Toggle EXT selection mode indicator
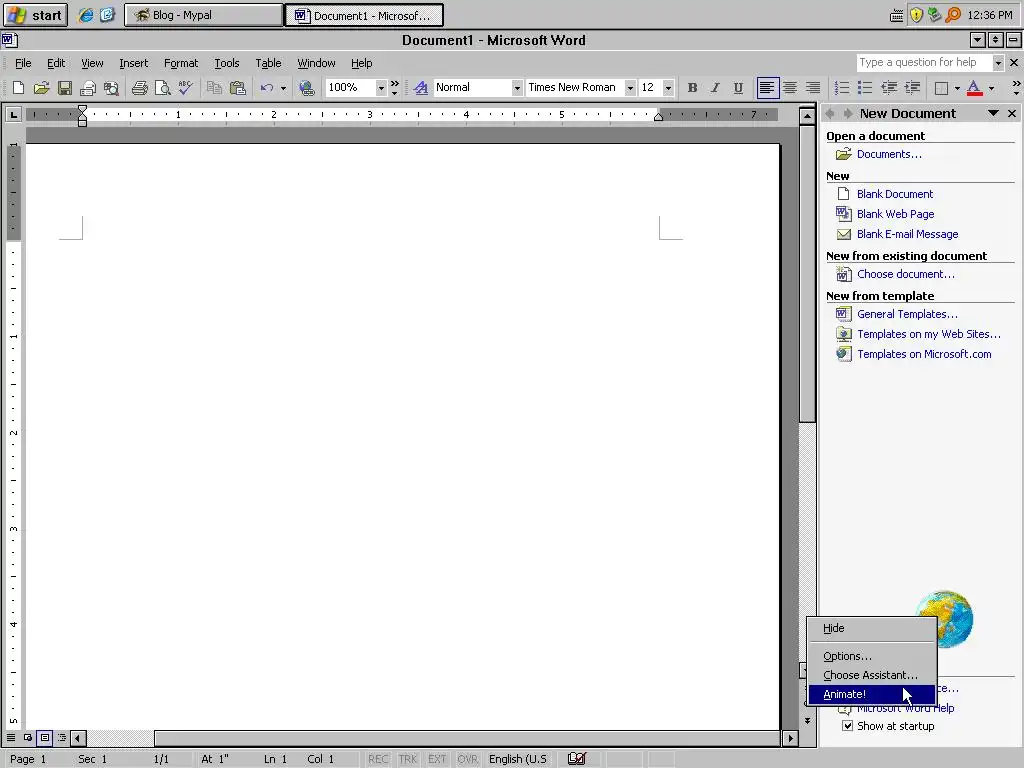 [x=437, y=759]
